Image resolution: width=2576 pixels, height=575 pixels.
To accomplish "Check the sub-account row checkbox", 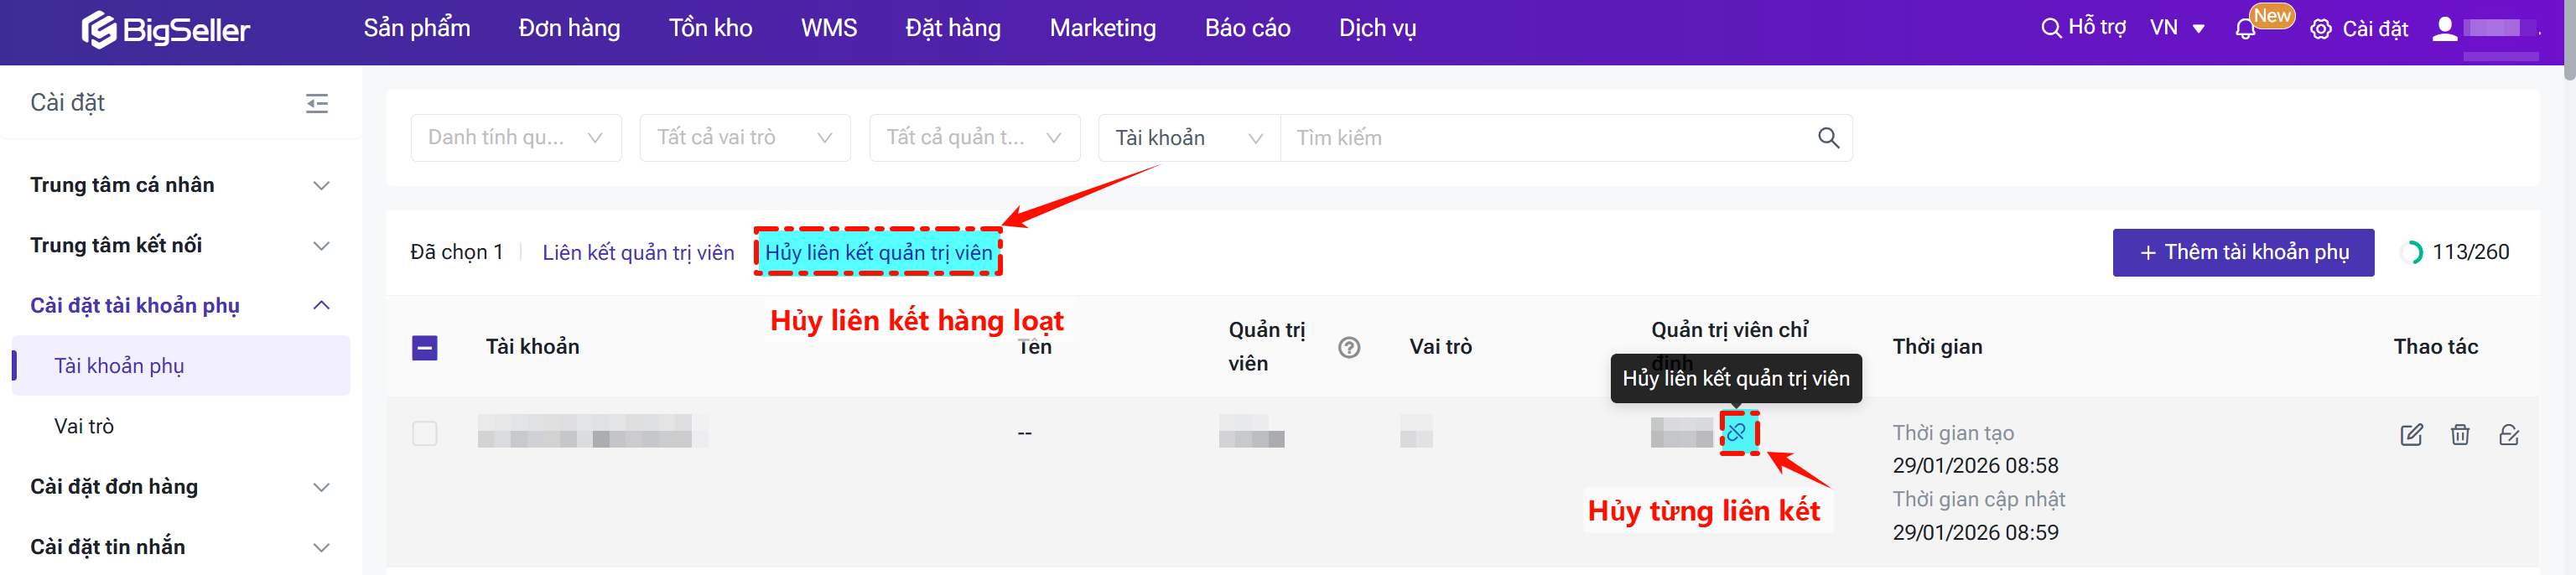I will pos(425,433).
